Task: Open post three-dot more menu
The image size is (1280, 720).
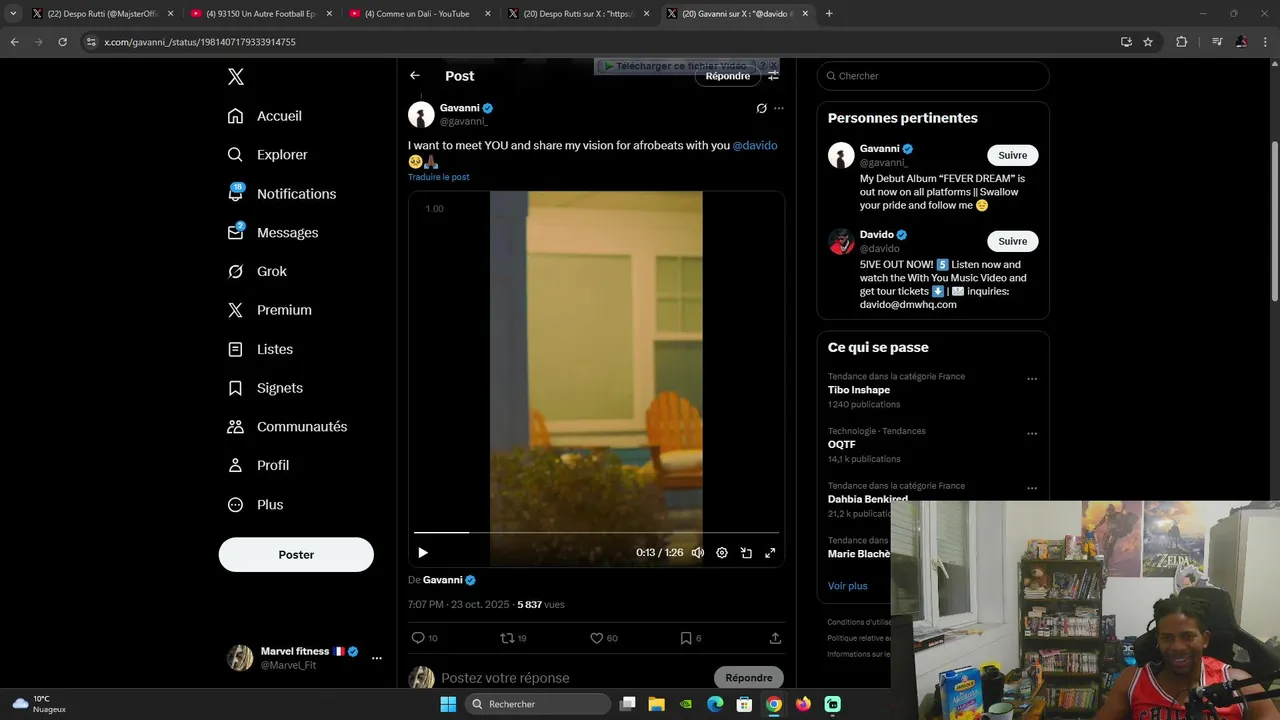Action: pyautogui.click(x=779, y=108)
